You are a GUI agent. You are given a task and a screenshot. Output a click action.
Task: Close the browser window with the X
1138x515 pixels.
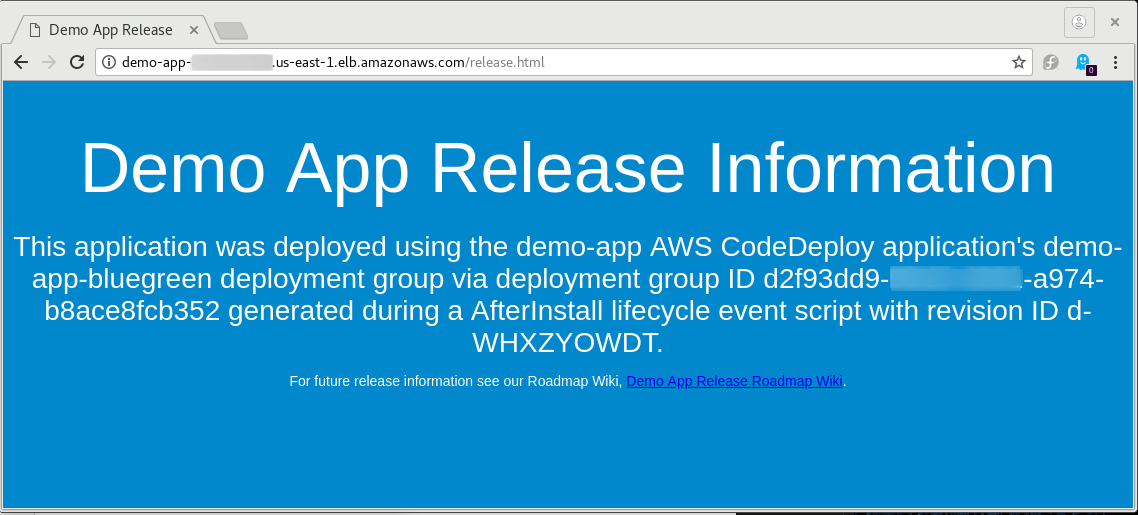[1115, 22]
